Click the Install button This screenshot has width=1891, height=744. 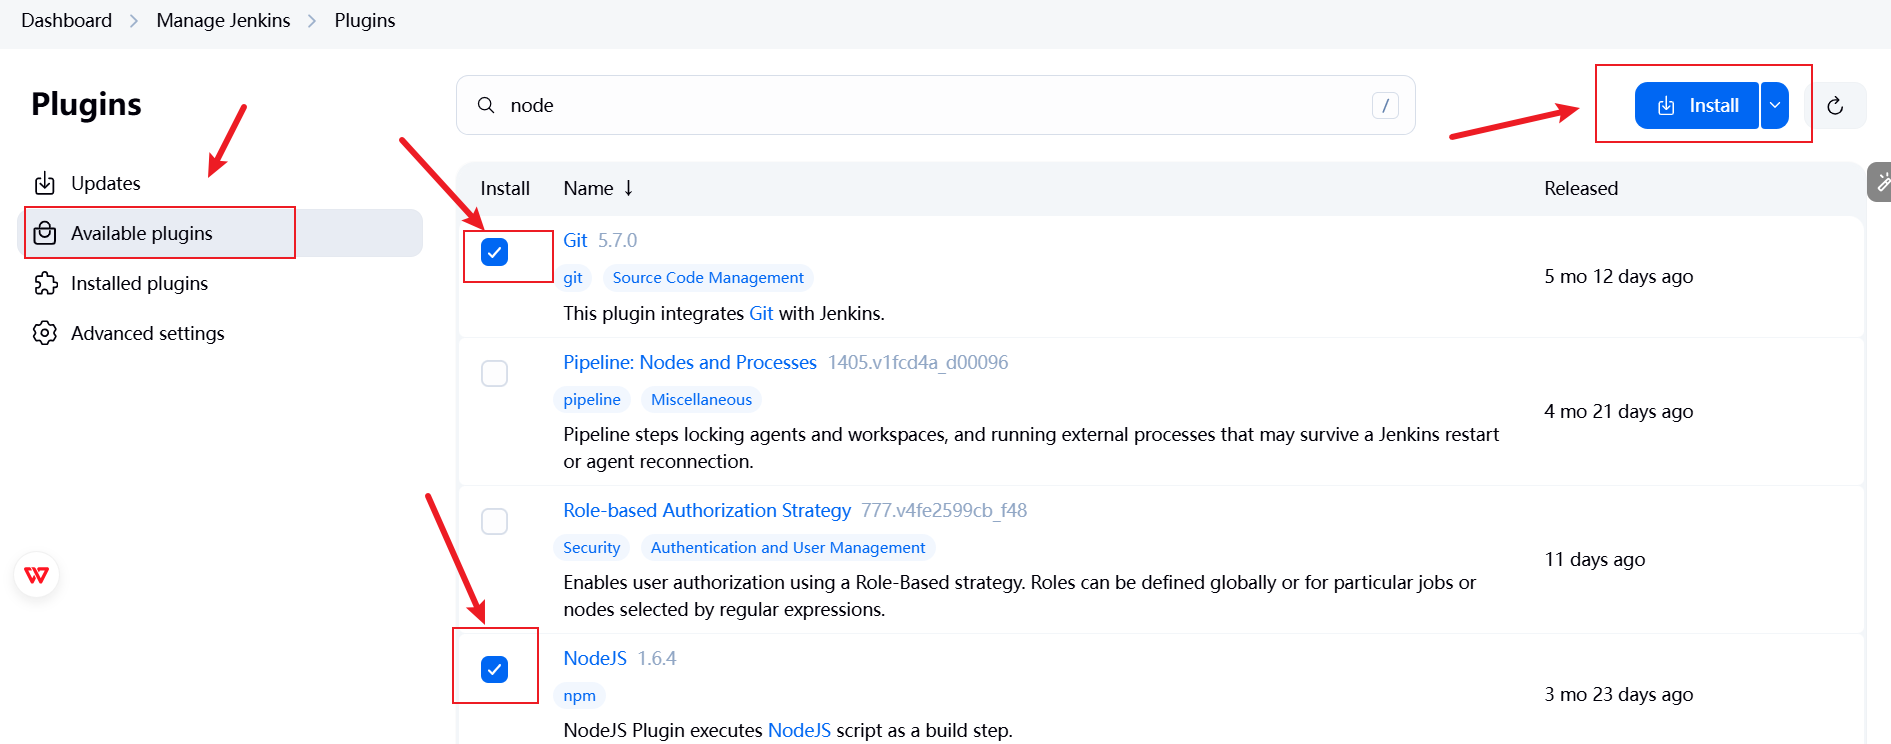(x=1697, y=105)
